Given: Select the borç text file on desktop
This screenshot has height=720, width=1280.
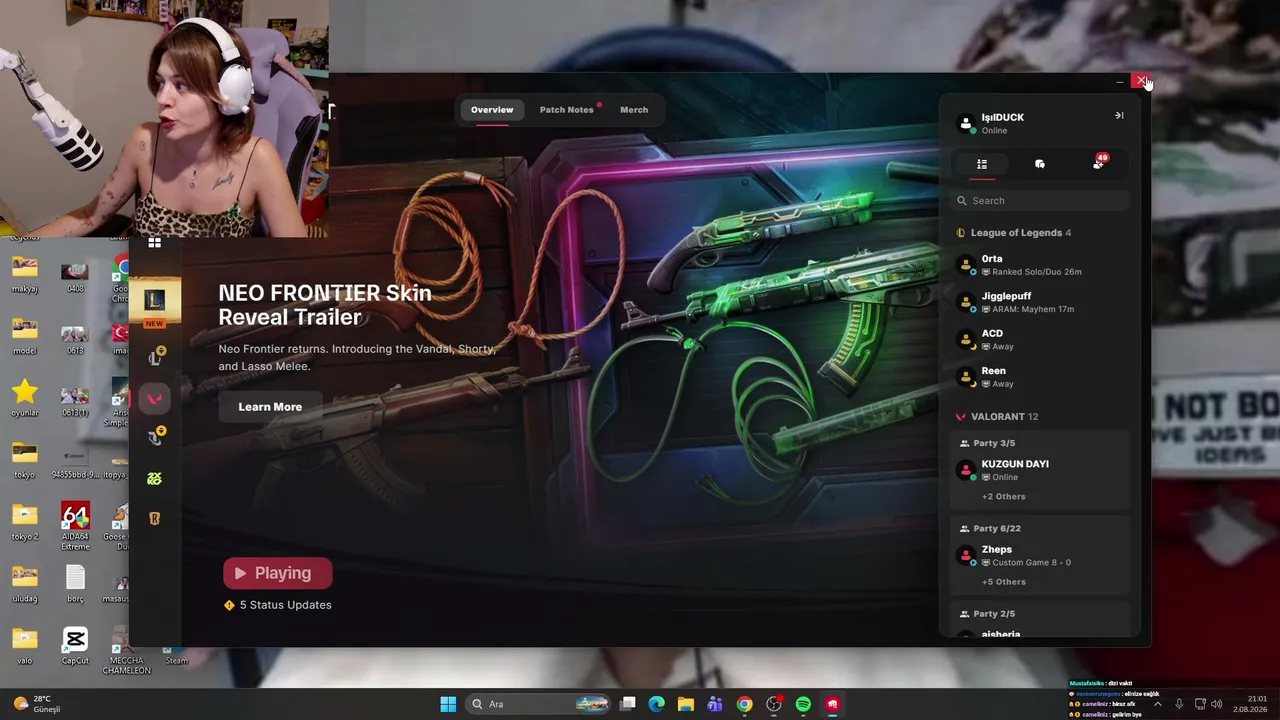Looking at the screenshot, I should point(75,584).
